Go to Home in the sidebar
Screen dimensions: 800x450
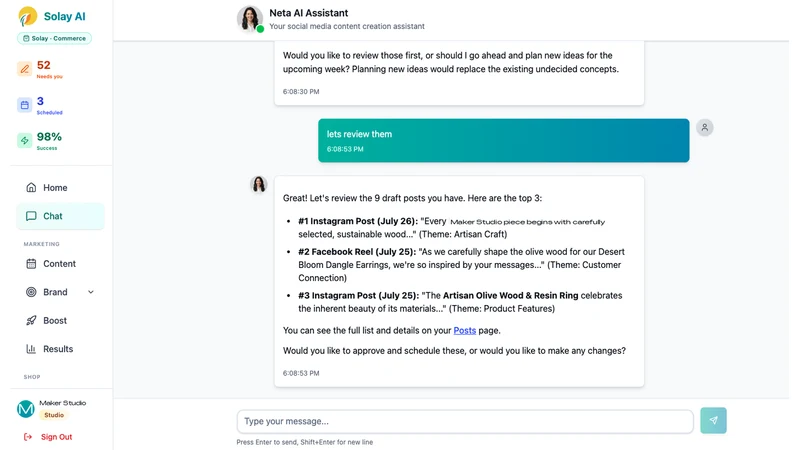point(60,188)
